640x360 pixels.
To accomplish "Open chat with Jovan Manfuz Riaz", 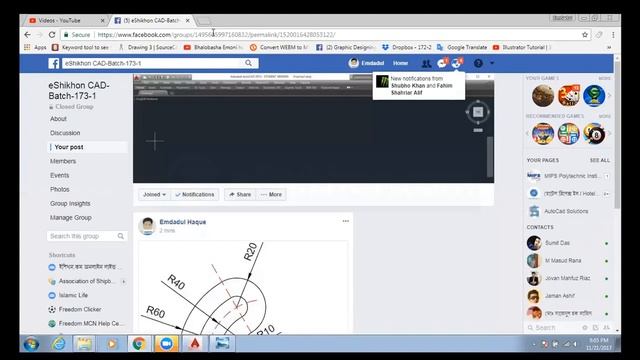I will [567, 278].
